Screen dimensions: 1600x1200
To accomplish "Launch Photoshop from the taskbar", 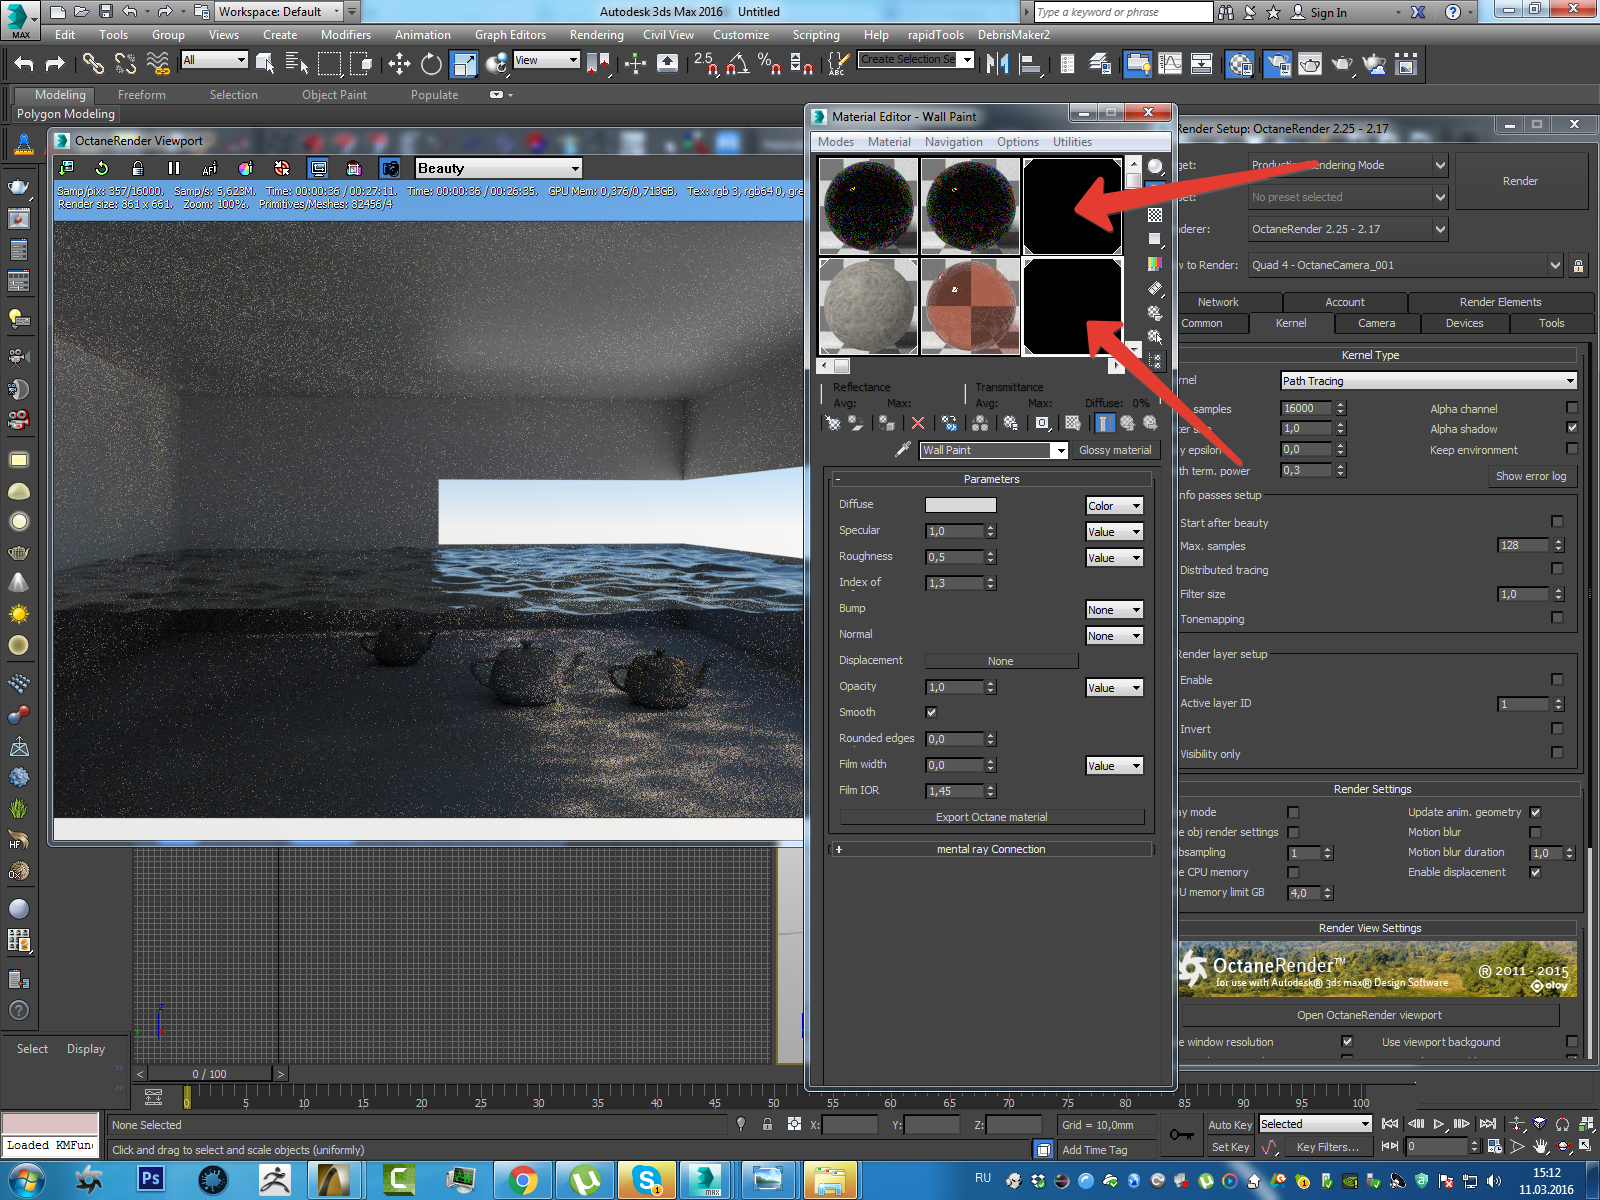I will [x=151, y=1179].
